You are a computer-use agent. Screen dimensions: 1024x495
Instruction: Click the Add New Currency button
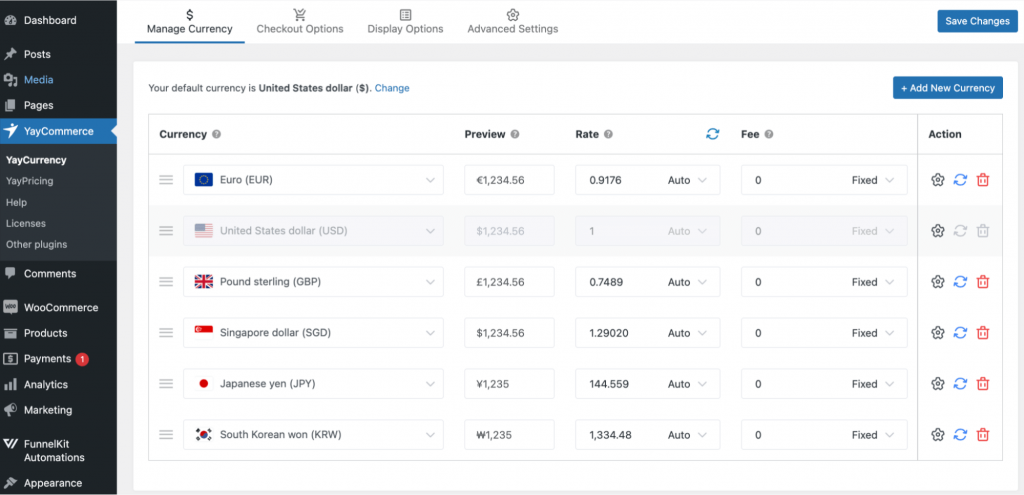tap(948, 88)
